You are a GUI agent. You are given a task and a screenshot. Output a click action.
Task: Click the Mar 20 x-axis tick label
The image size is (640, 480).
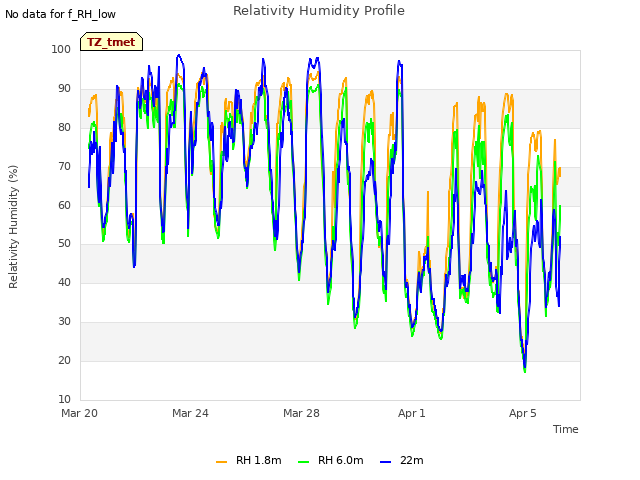[79, 413]
